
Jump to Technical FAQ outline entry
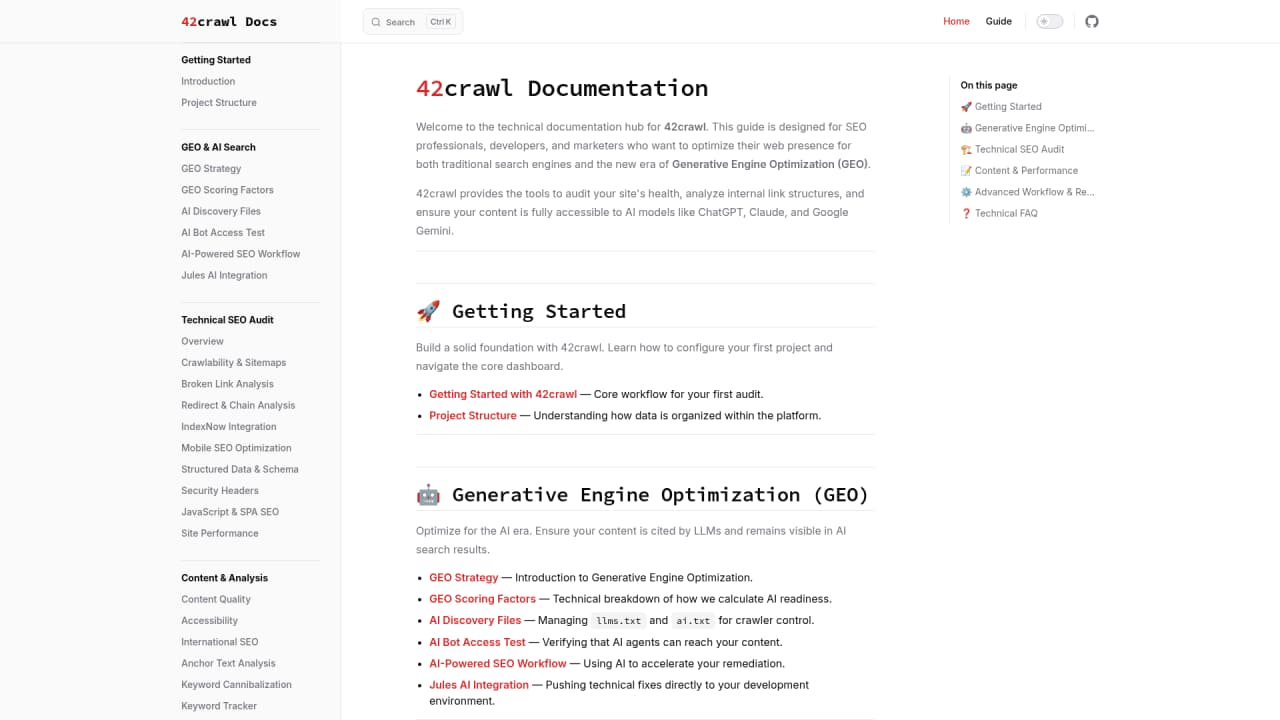pos(999,214)
